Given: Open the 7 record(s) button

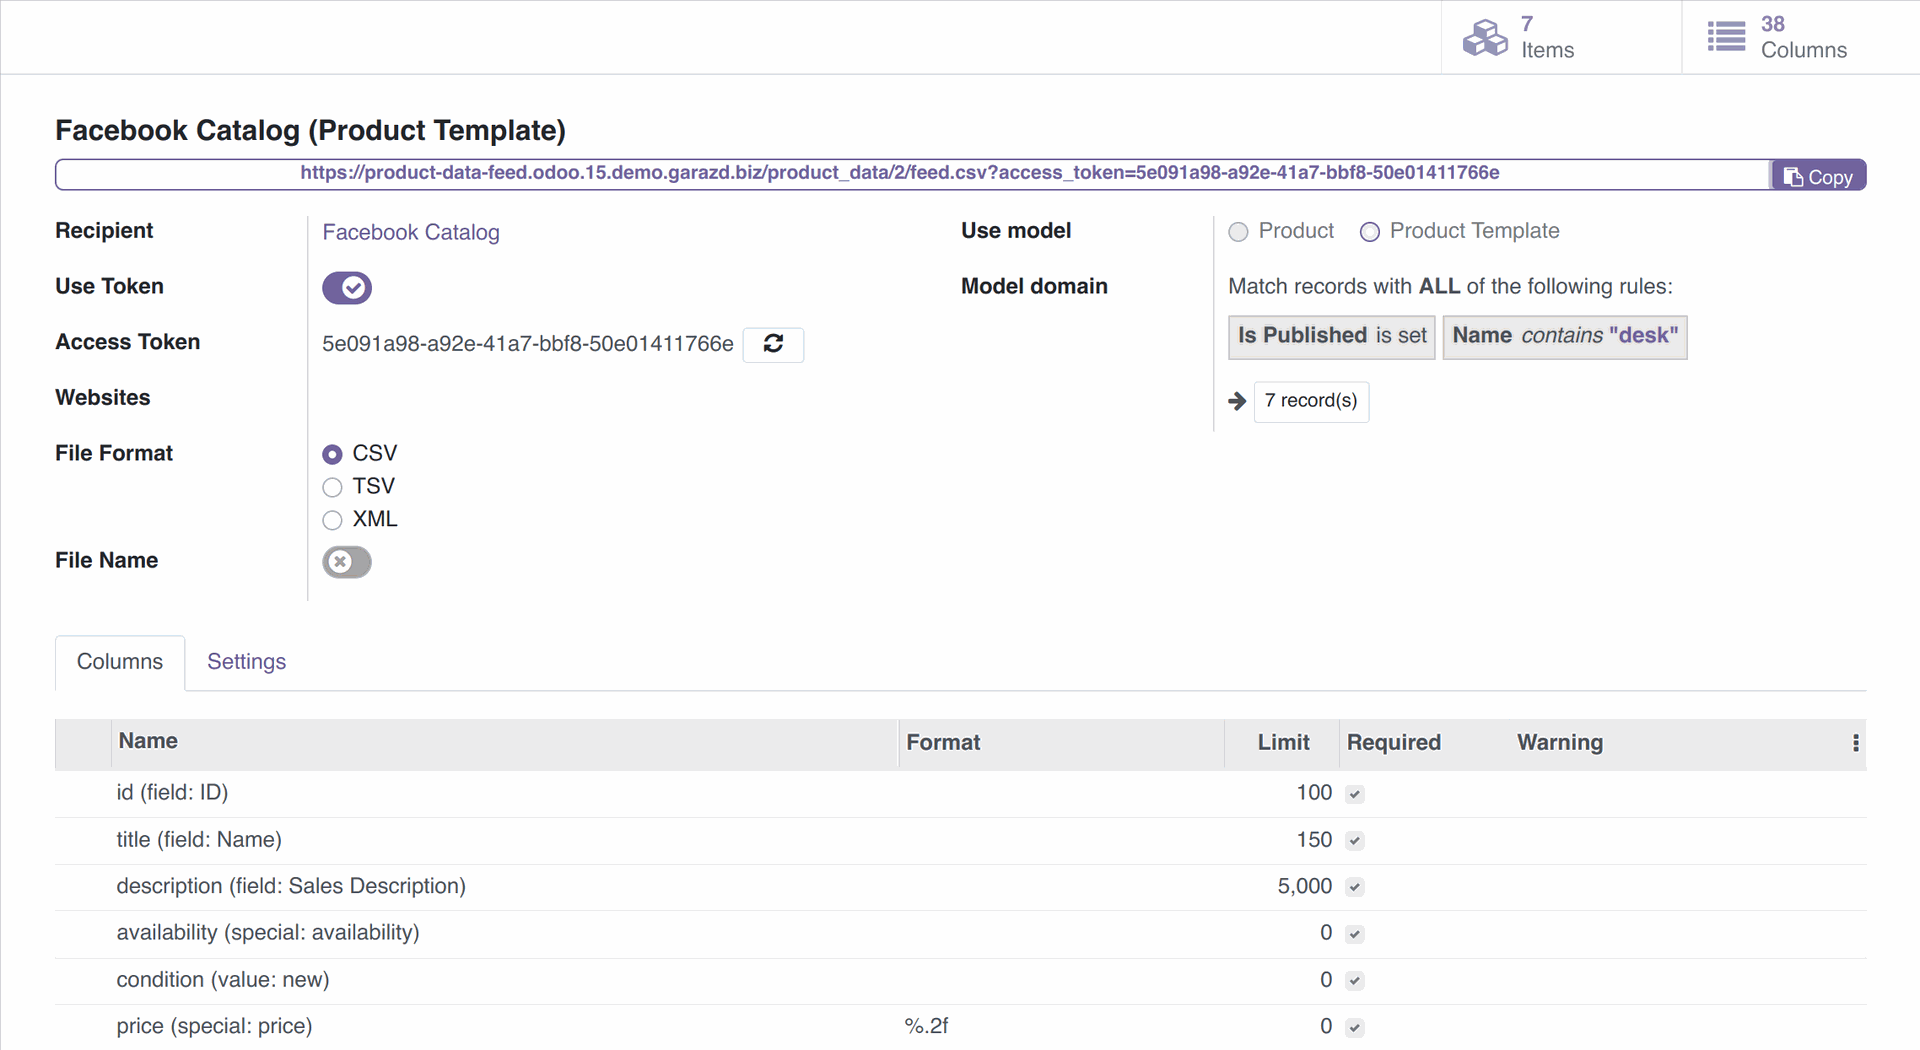Looking at the screenshot, I should [1311, 401].
